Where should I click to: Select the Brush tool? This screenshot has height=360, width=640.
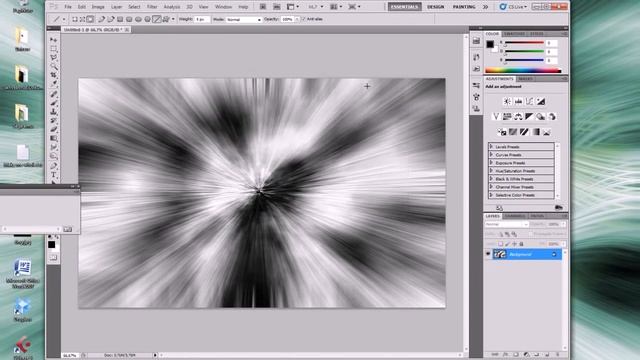tap(53, 103)
